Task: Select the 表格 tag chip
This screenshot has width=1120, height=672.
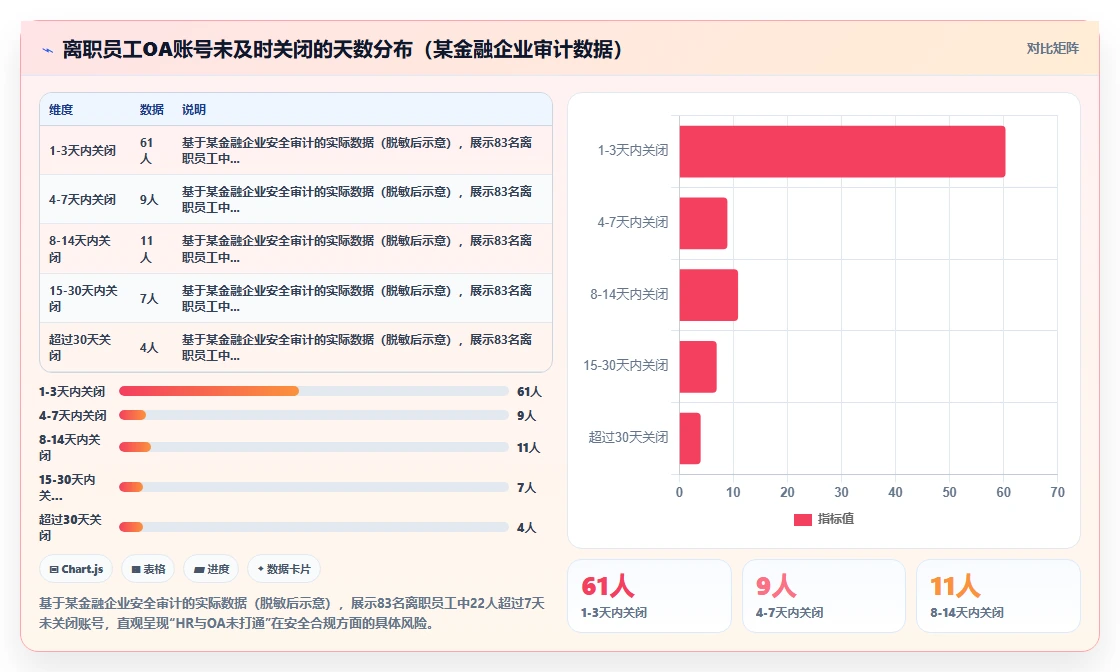Action: [x=149, y=569]
